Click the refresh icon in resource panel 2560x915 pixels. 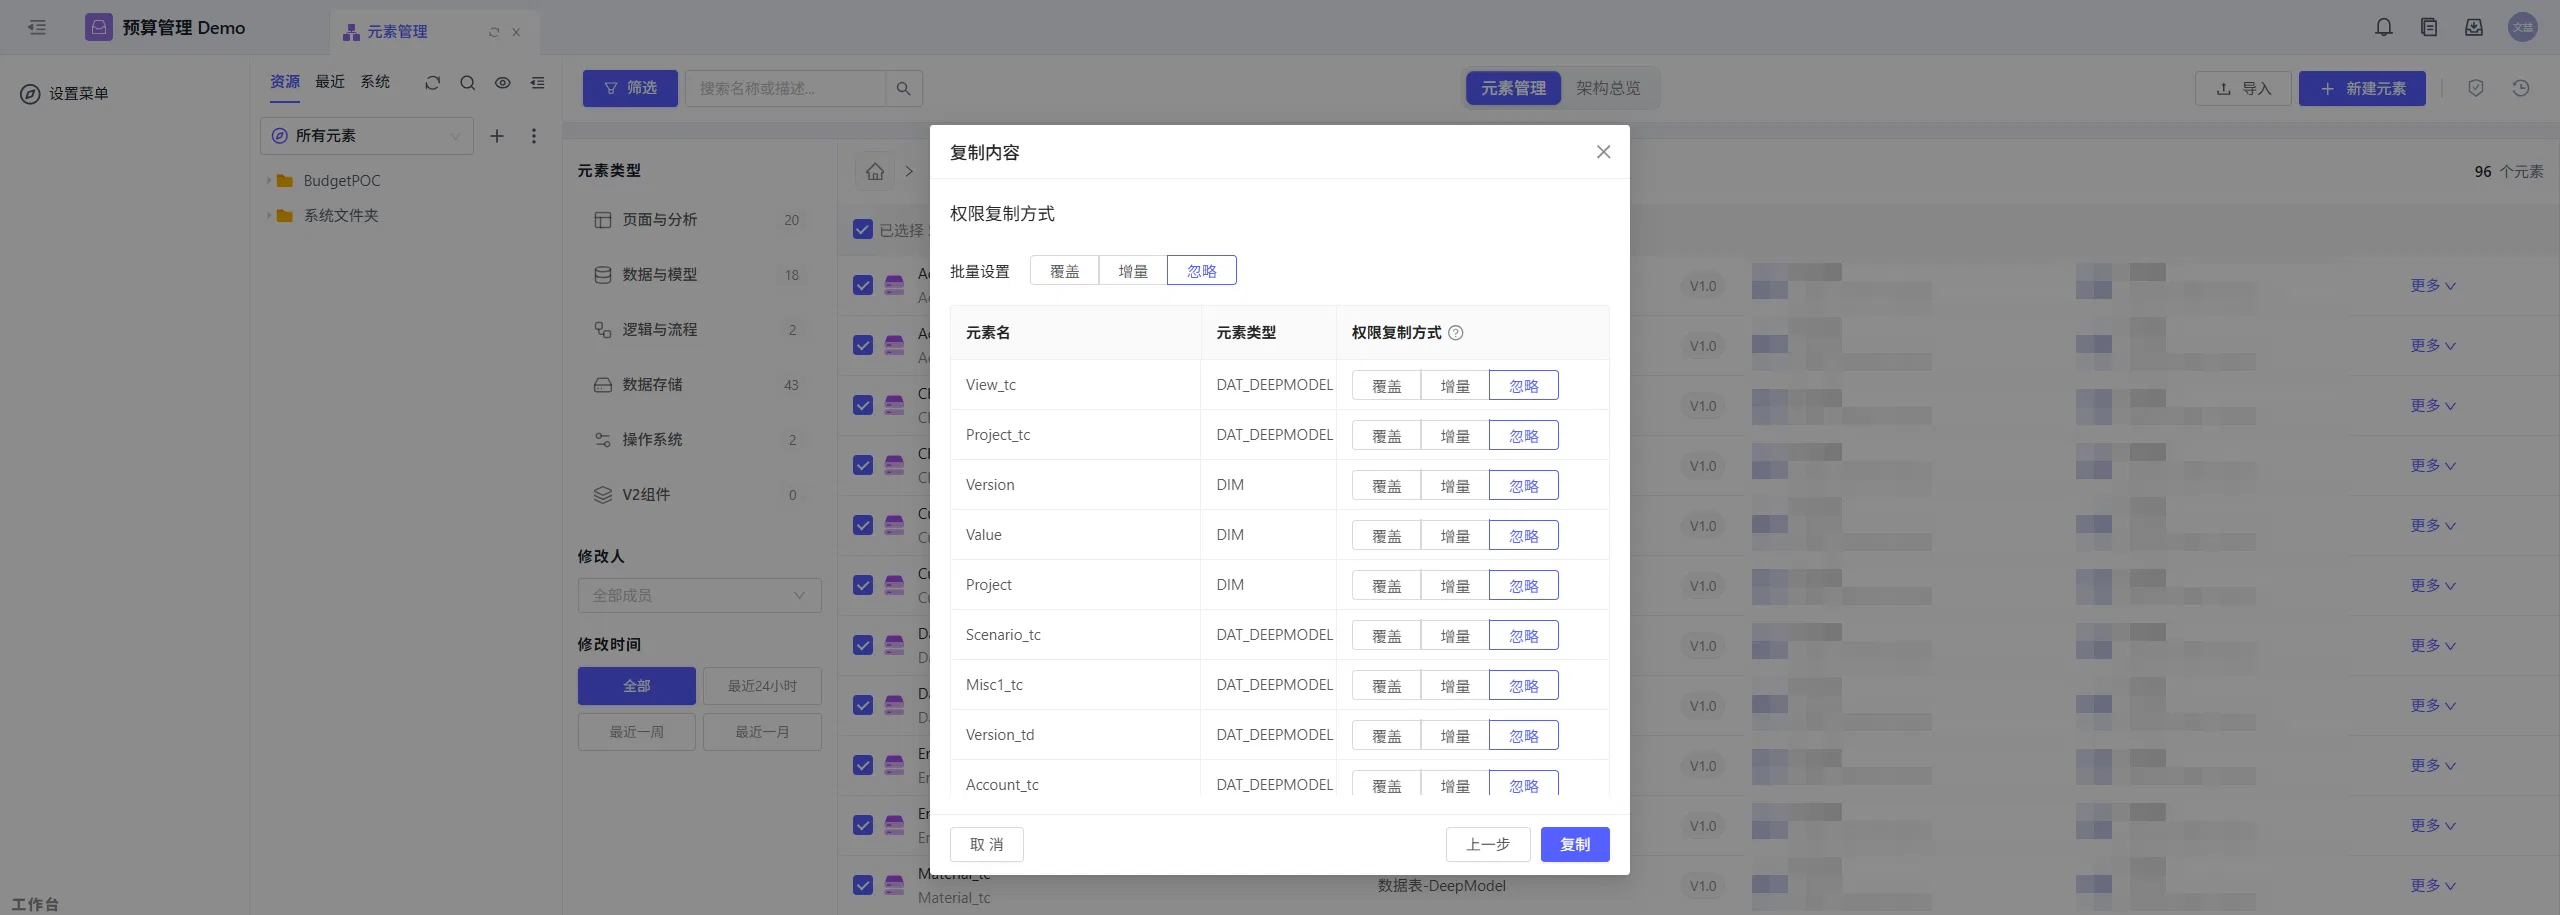(x=432, y=83)
